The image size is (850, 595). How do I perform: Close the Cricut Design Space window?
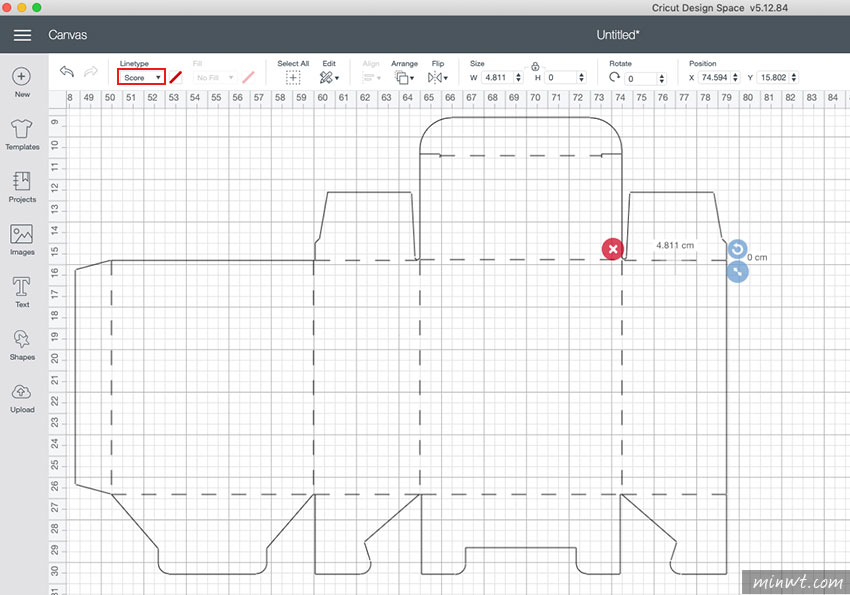[7, 8]
